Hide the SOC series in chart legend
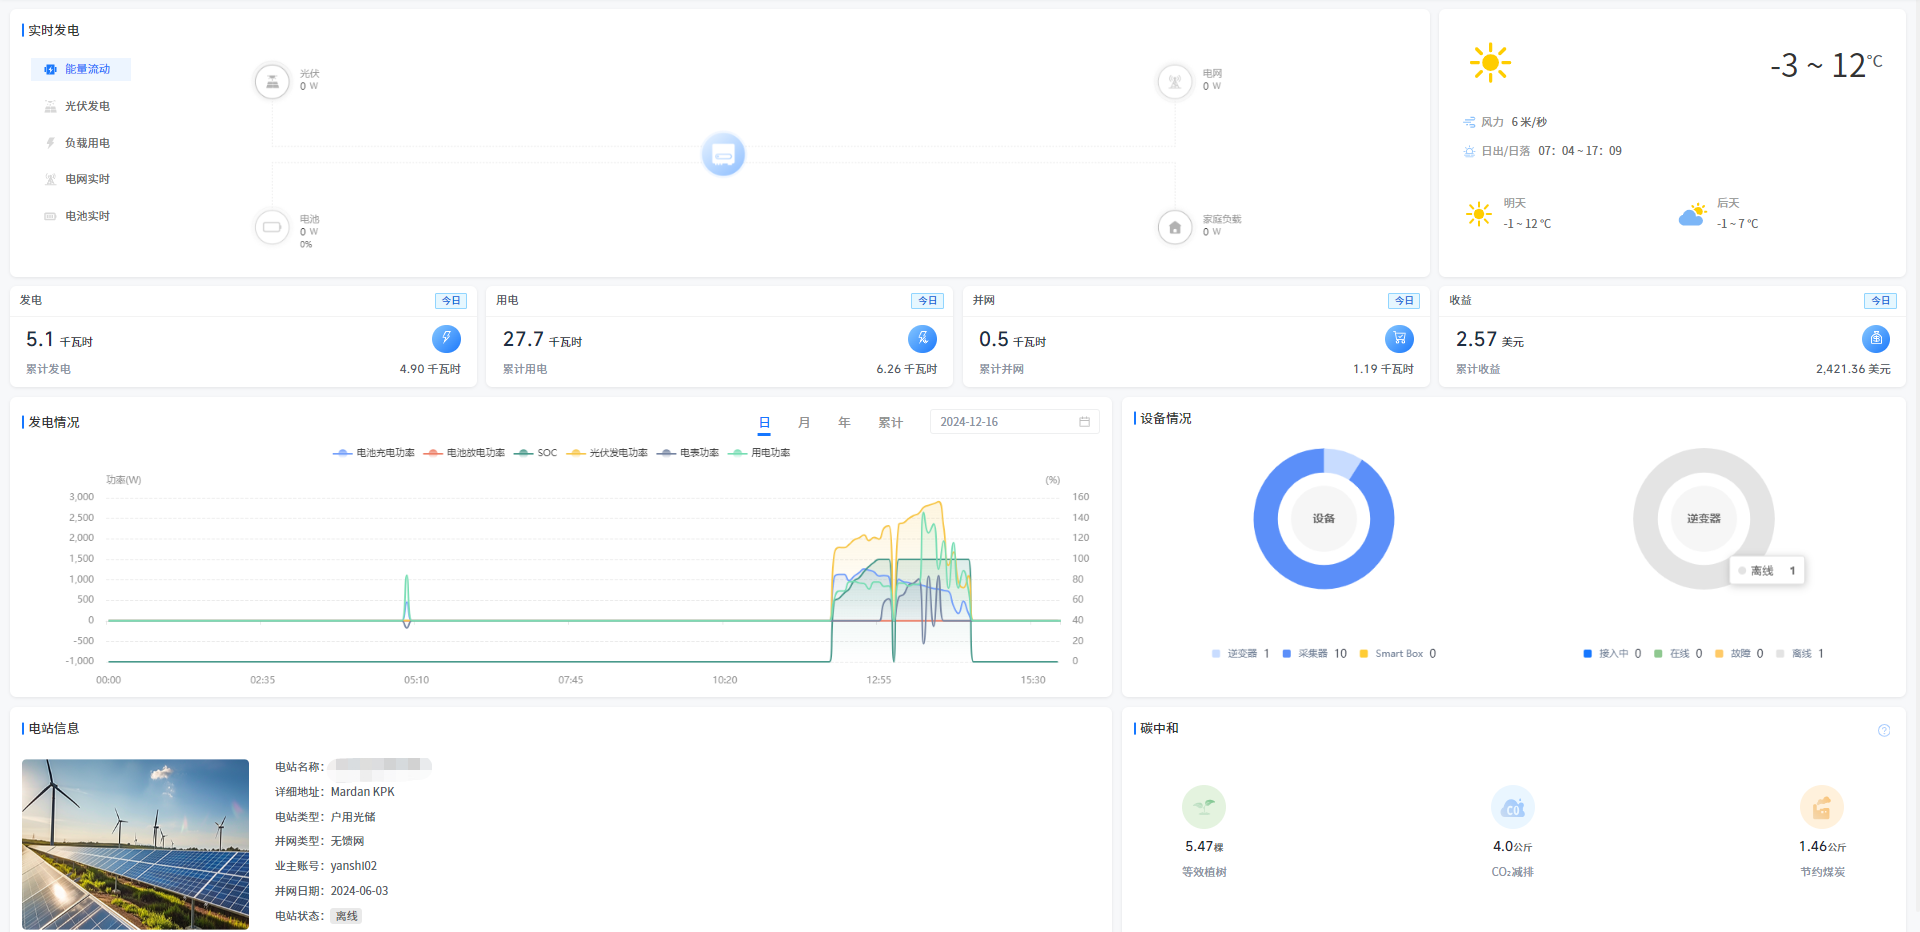The height and width of the screenshot is (932, 1920). (x=536, y=453)
